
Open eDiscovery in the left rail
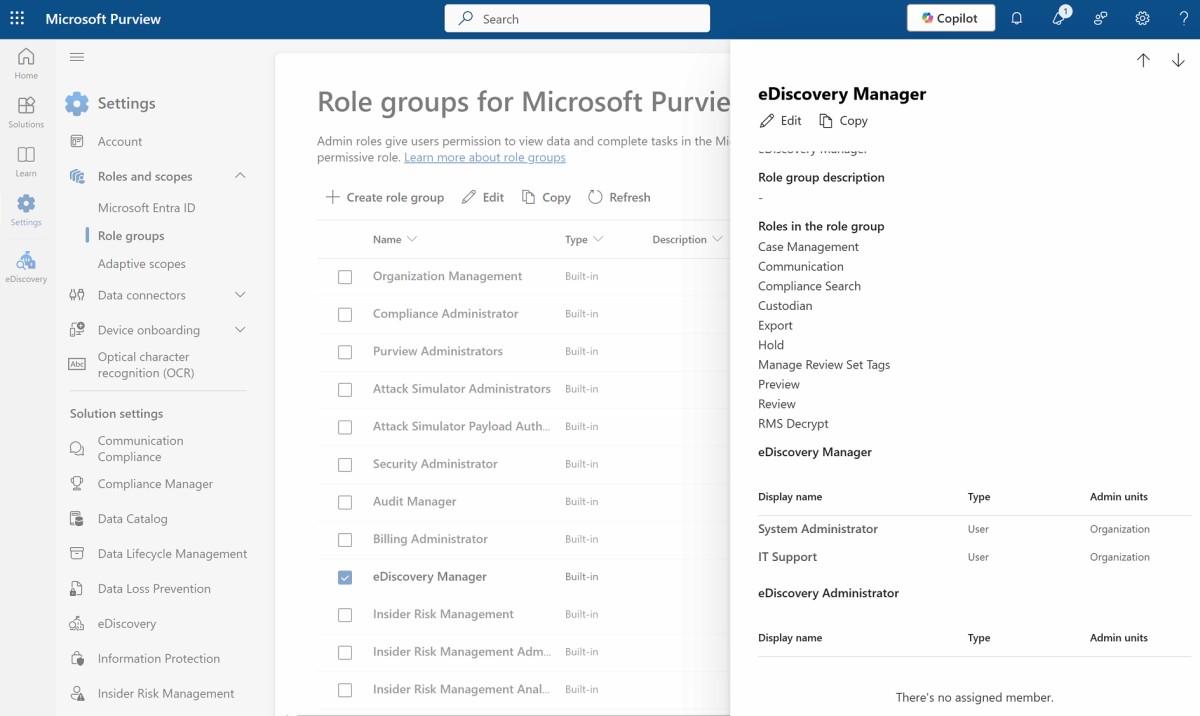coord(26,267)
